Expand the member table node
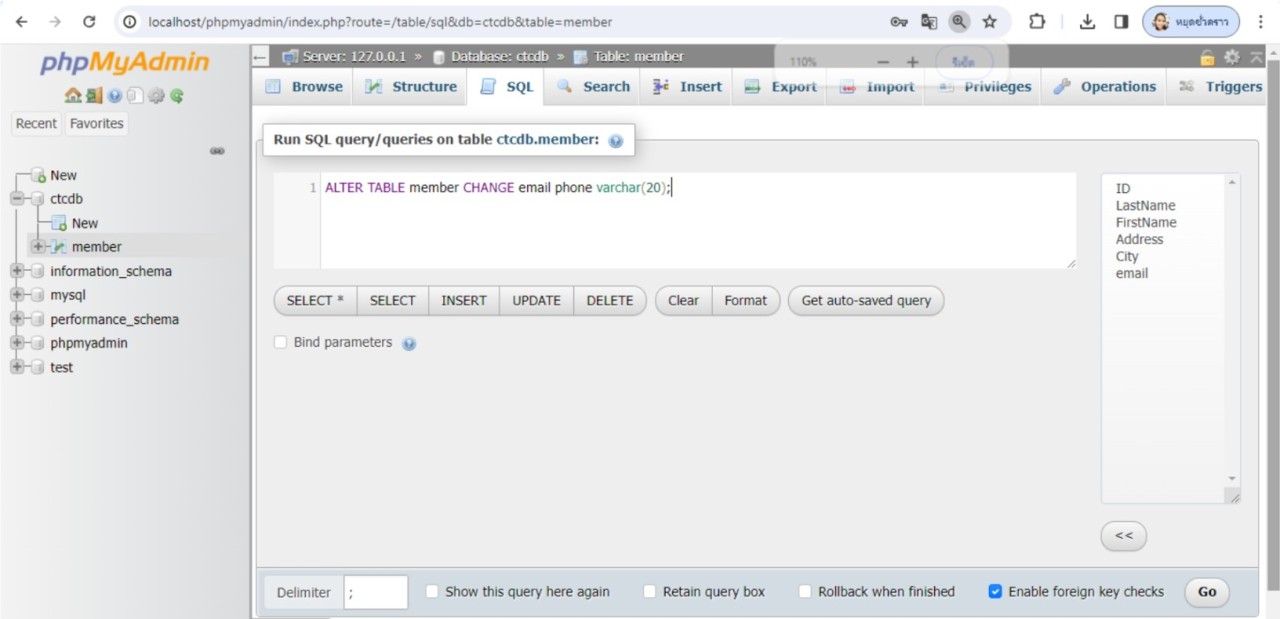Screen dimensions: 1280x619 [38, 247]
